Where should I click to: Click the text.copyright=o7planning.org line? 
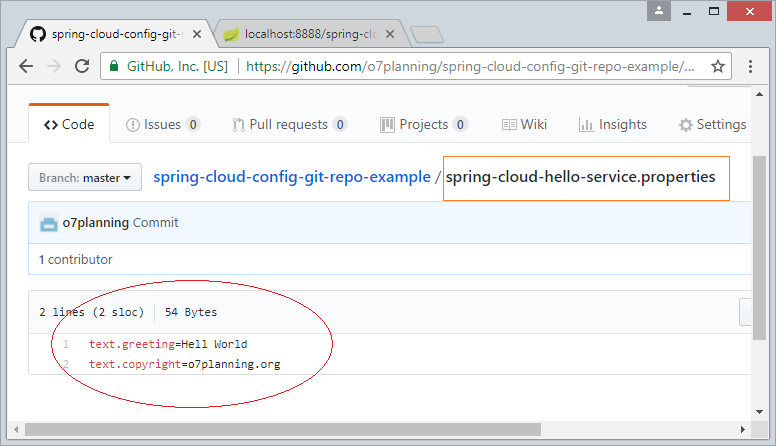185,364
